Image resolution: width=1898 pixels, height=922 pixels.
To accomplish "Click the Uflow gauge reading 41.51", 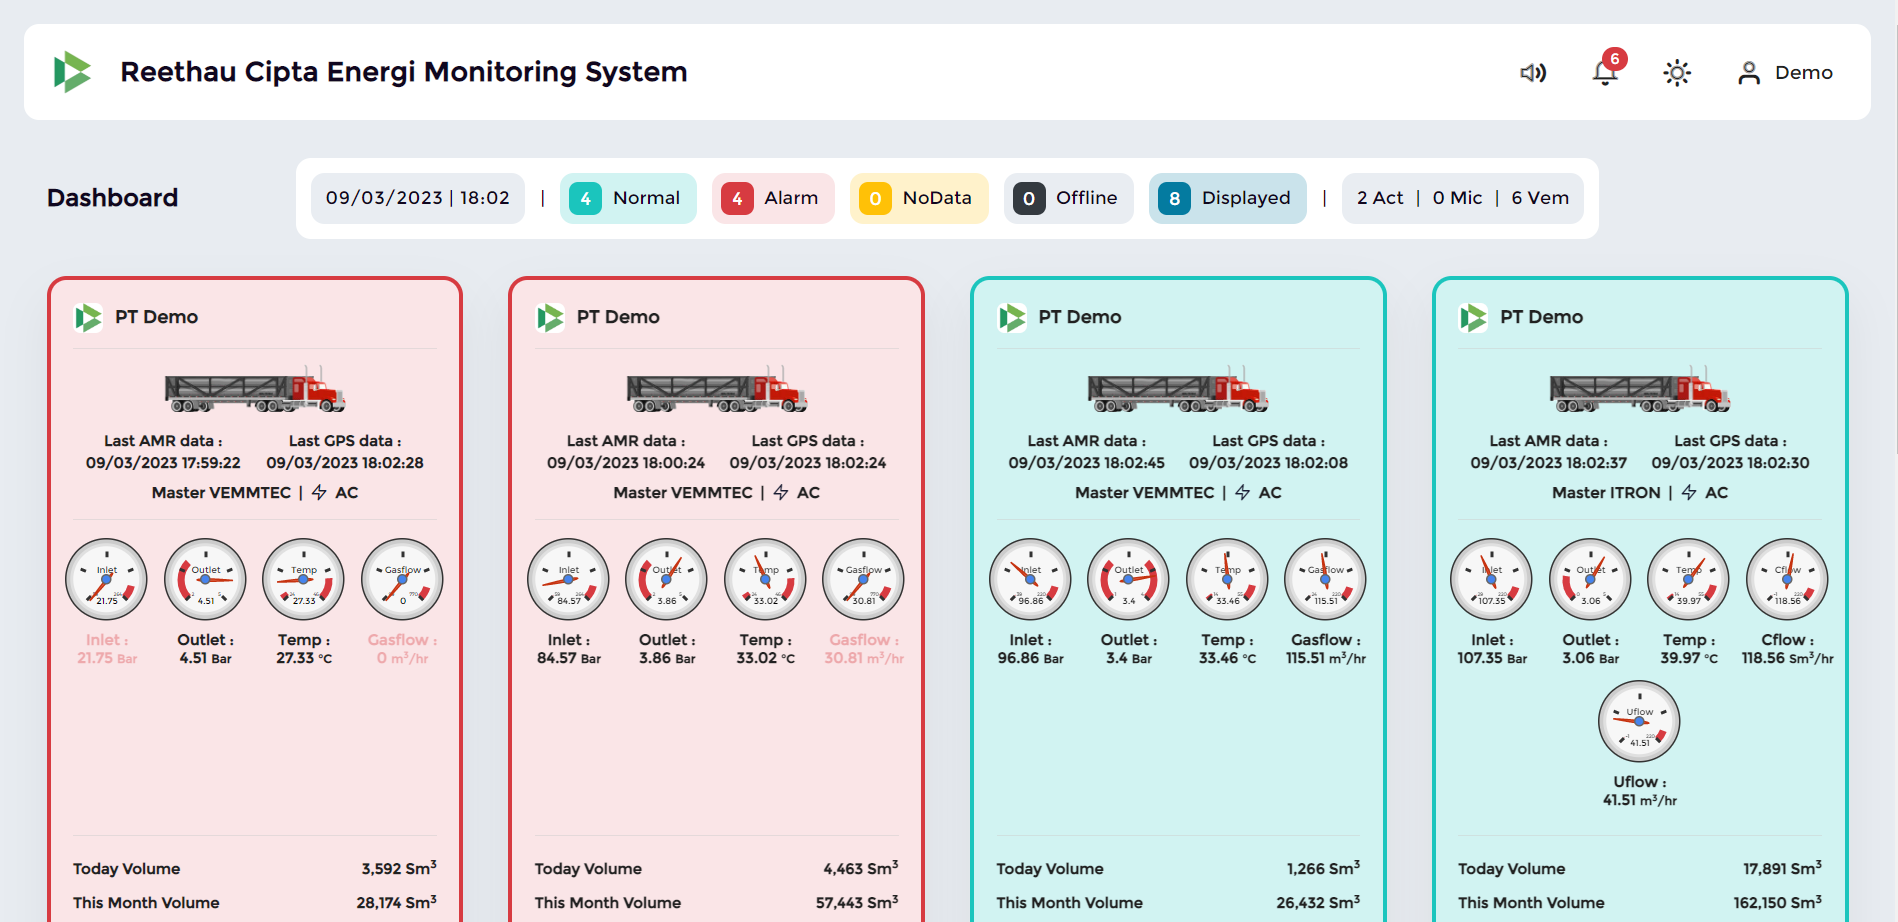I will coord(1639,721).
